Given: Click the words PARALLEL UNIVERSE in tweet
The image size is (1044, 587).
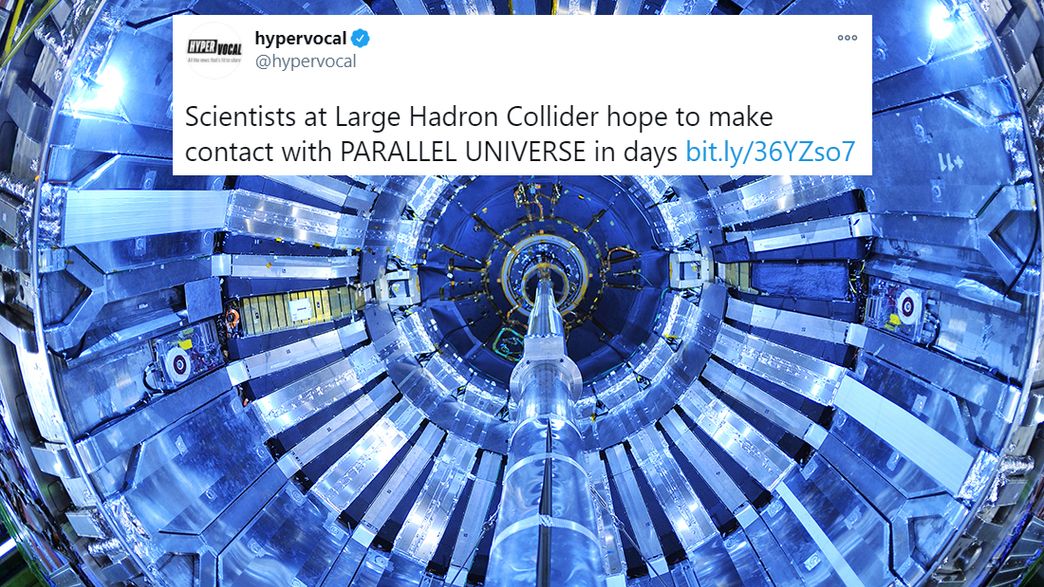Looking at the screenshot, I should click(463, 152).
